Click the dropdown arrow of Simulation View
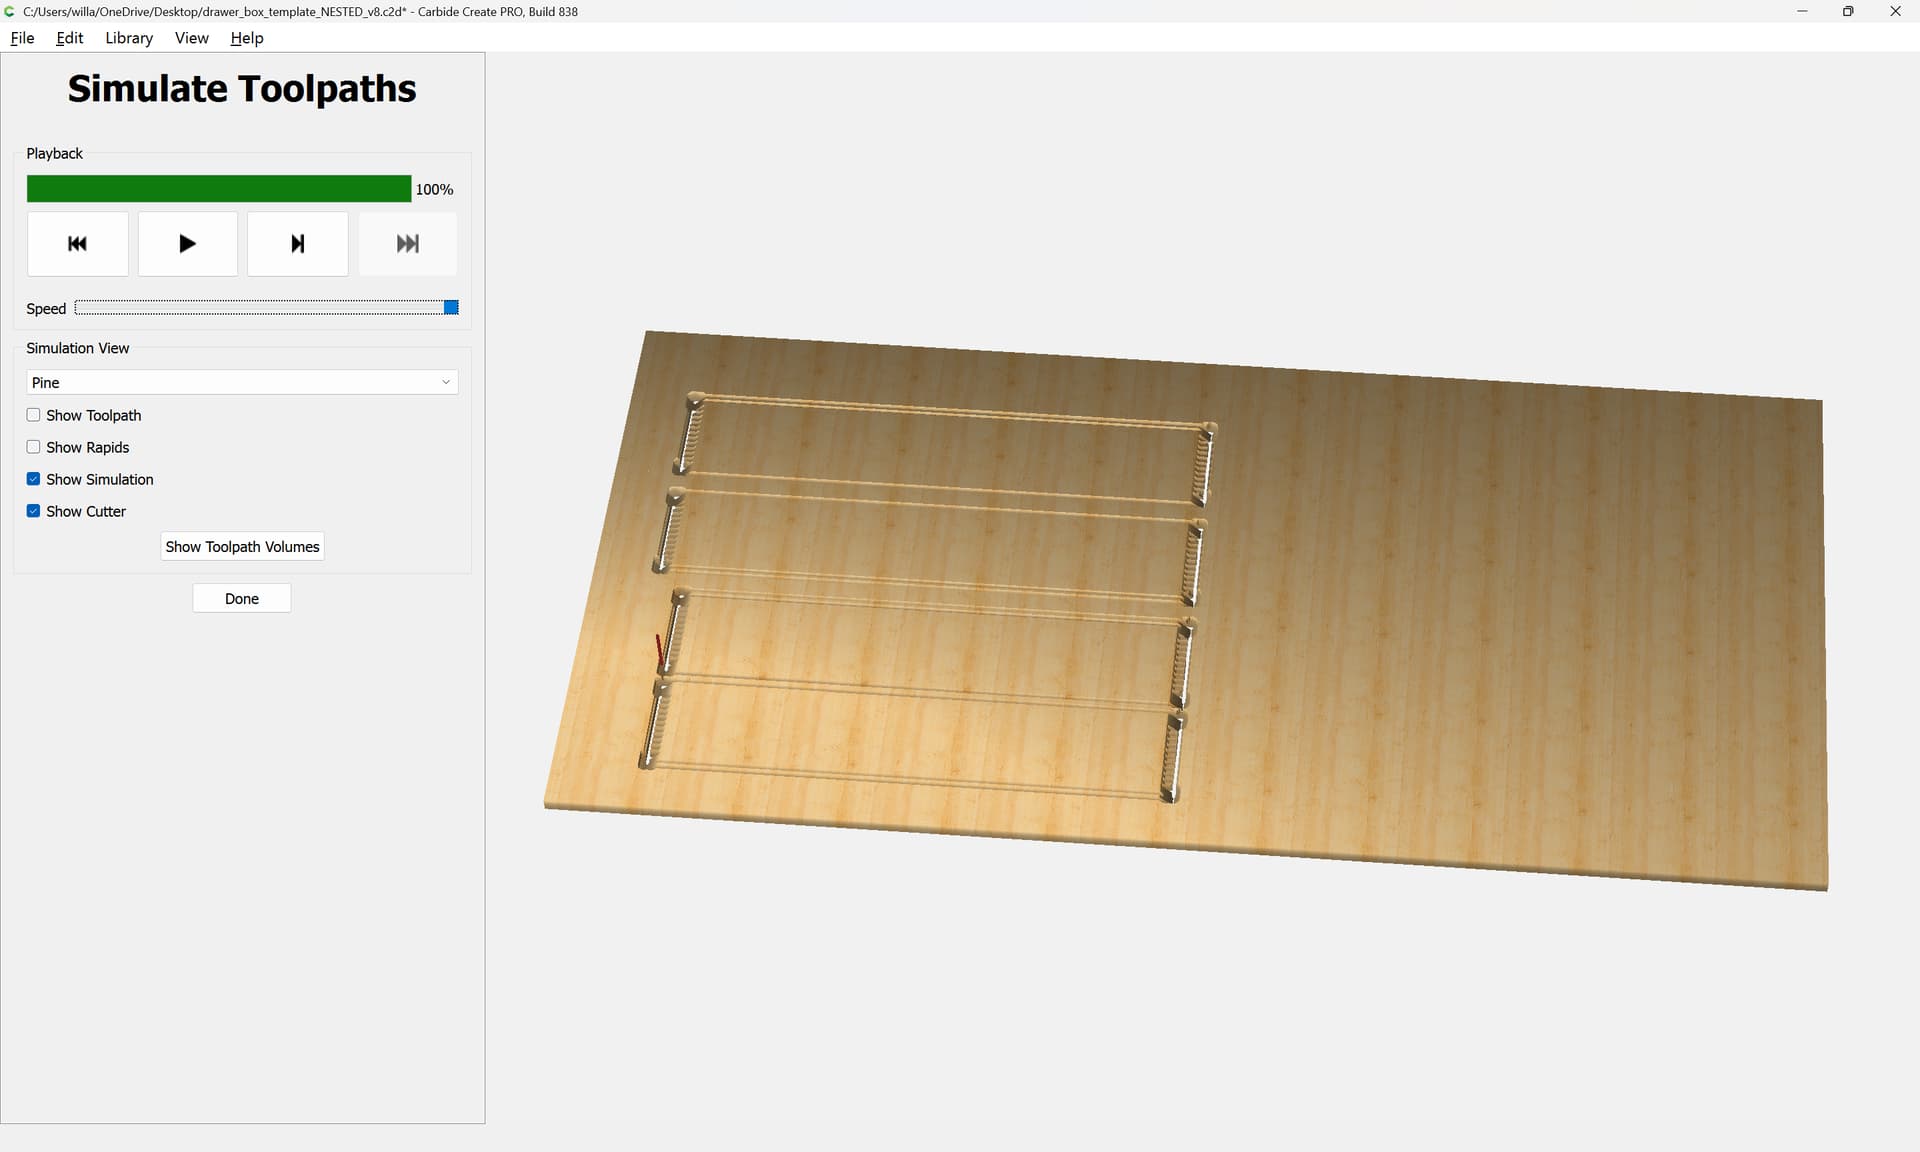1920x1152 pixels. [446, 382]
